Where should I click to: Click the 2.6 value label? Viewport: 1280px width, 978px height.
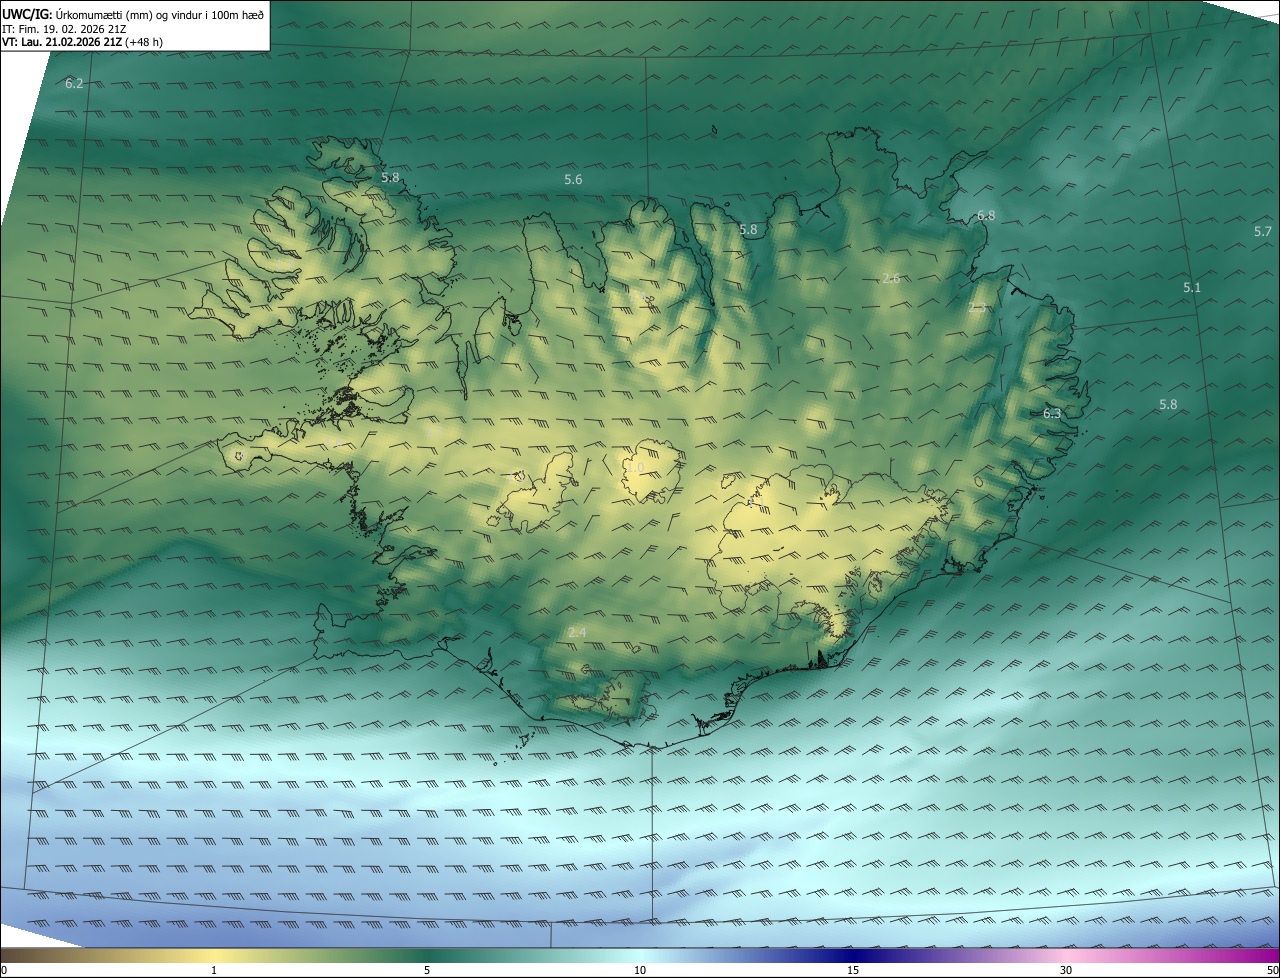[891, 278]
